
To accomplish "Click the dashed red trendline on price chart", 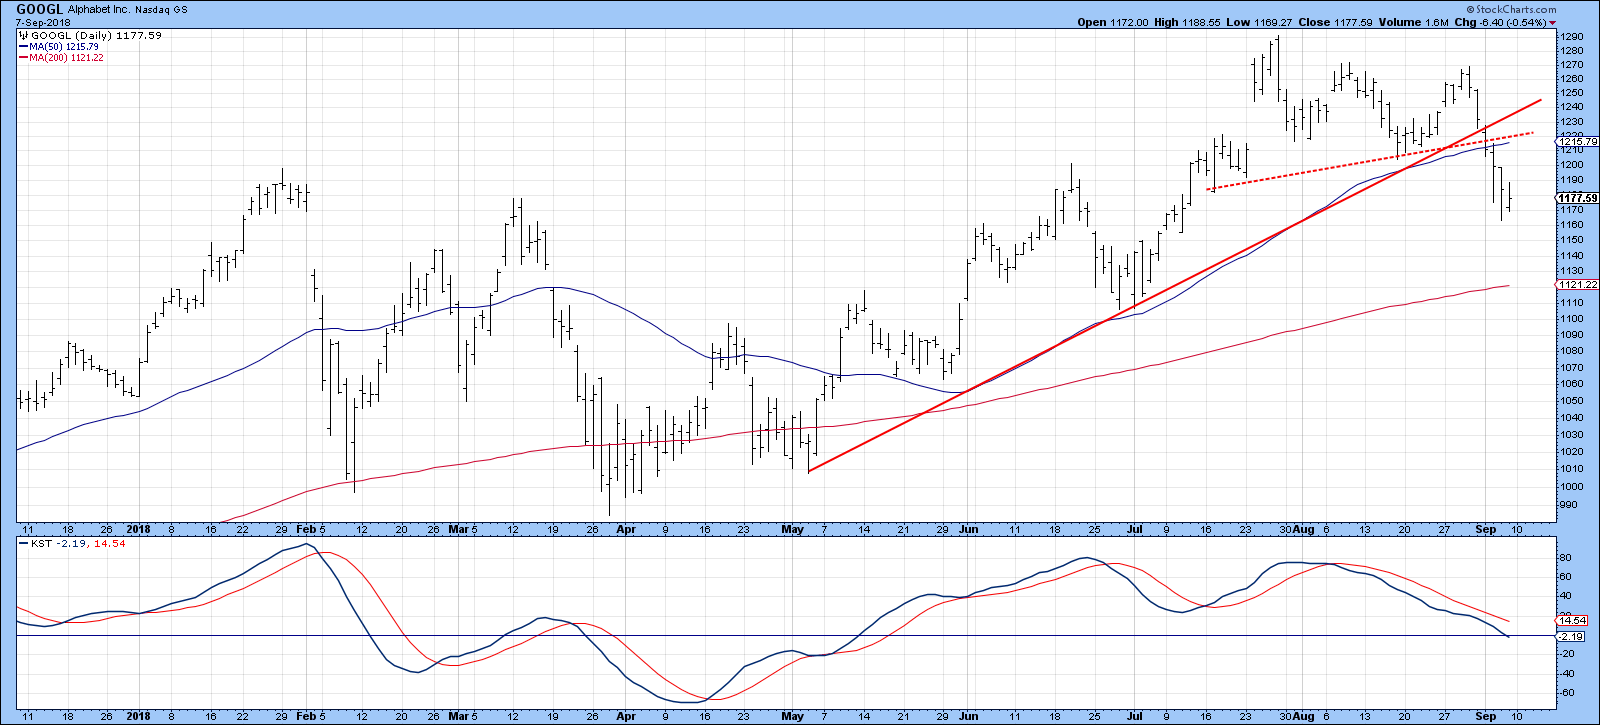I will click(x=1370, y=161).
